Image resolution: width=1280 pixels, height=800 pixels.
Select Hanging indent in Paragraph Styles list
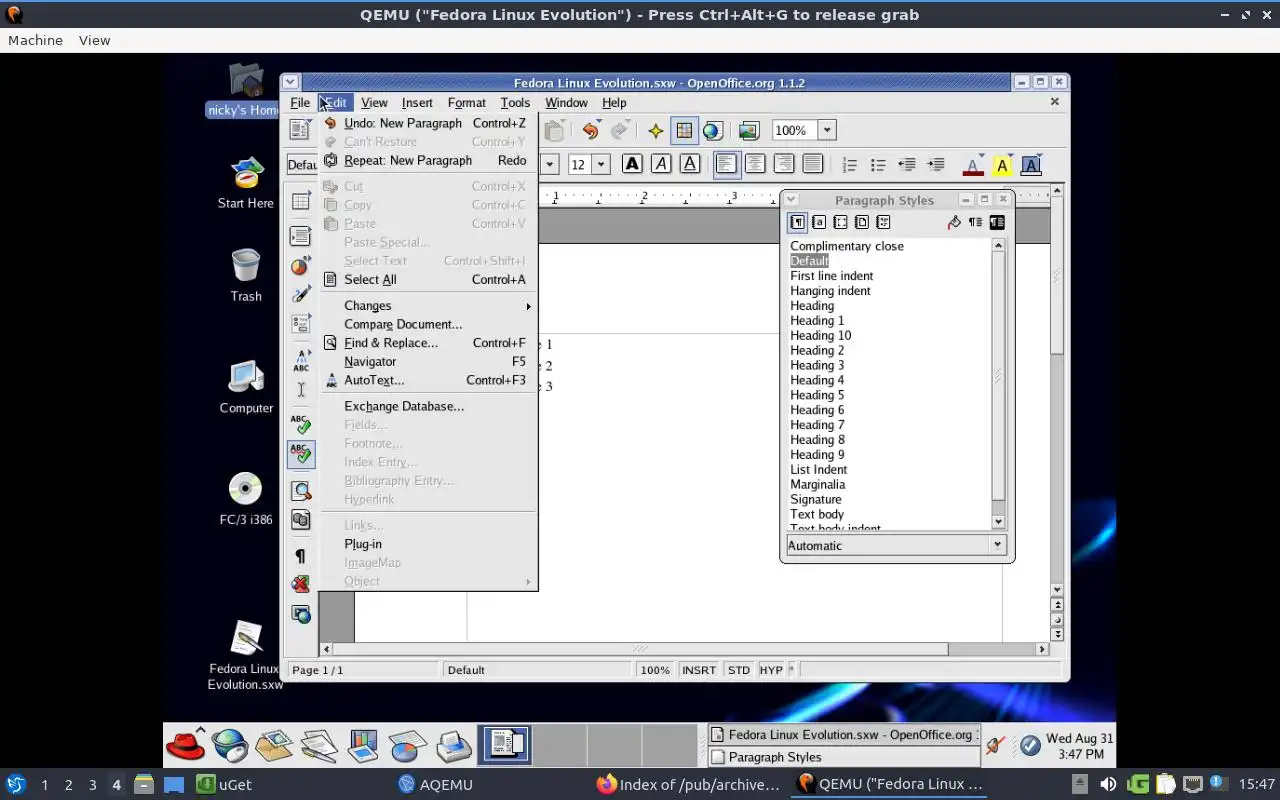coord(830,291)
